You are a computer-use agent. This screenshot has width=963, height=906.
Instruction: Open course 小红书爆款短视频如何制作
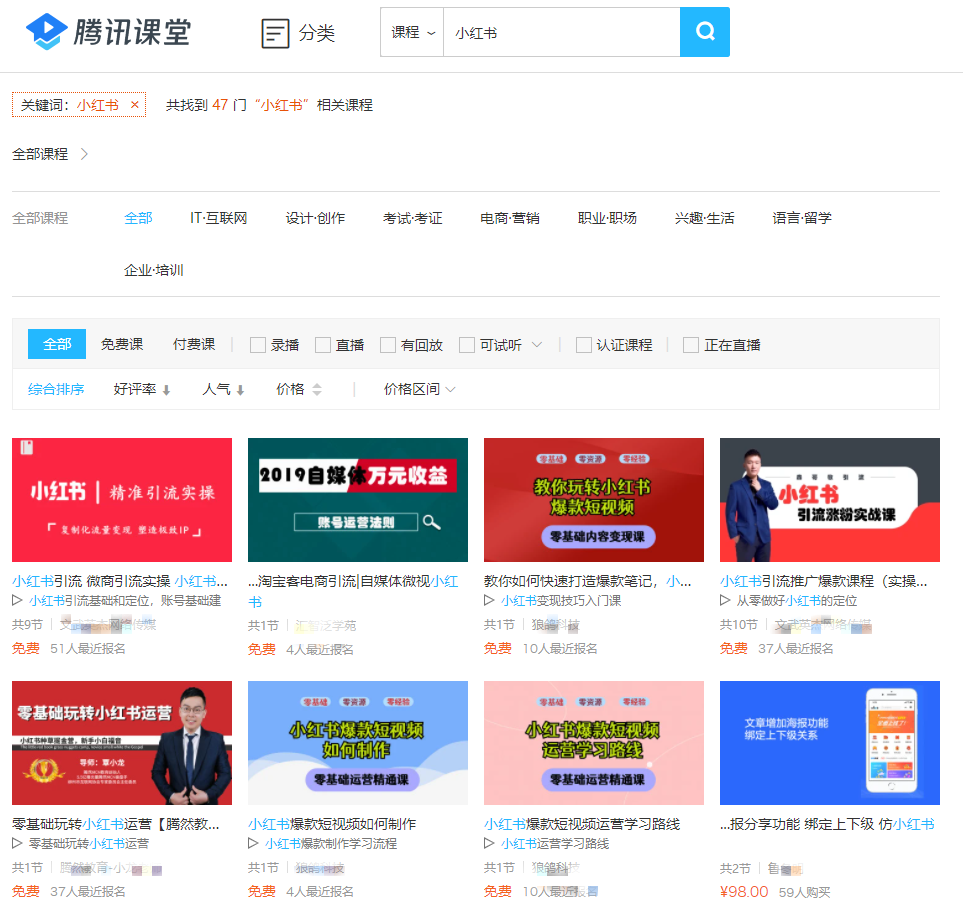(332, 824)
